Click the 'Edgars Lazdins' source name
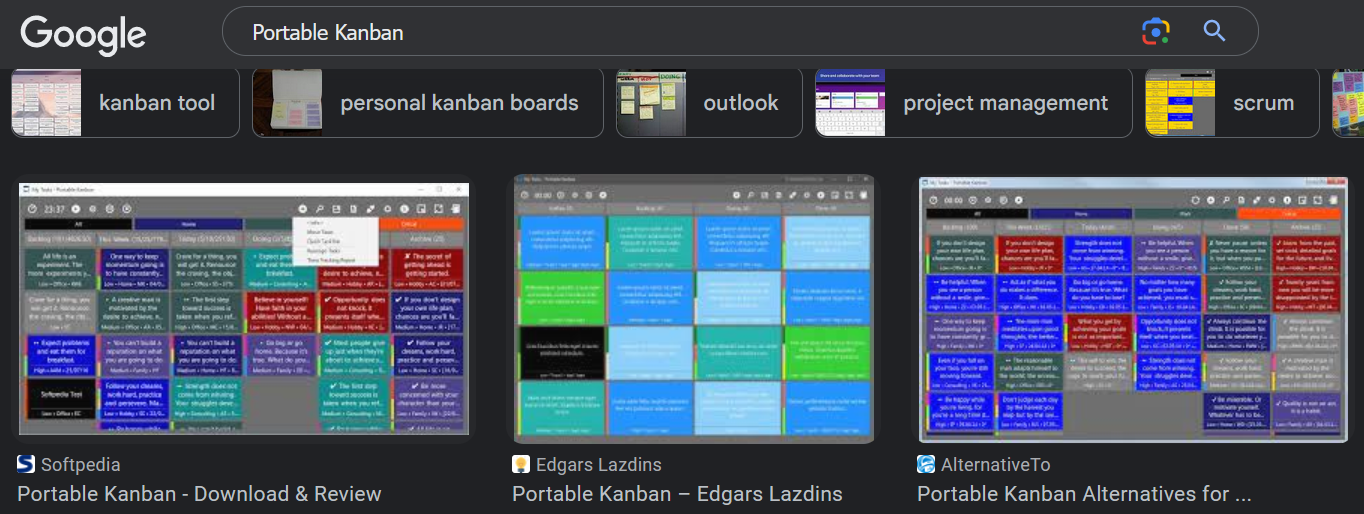This screenshot has width=1364, height=514. (x=599, y=465)
